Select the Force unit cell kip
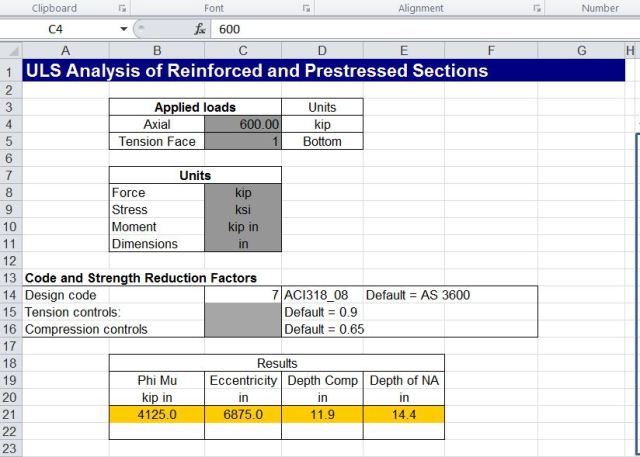 (x=242, y=192)
